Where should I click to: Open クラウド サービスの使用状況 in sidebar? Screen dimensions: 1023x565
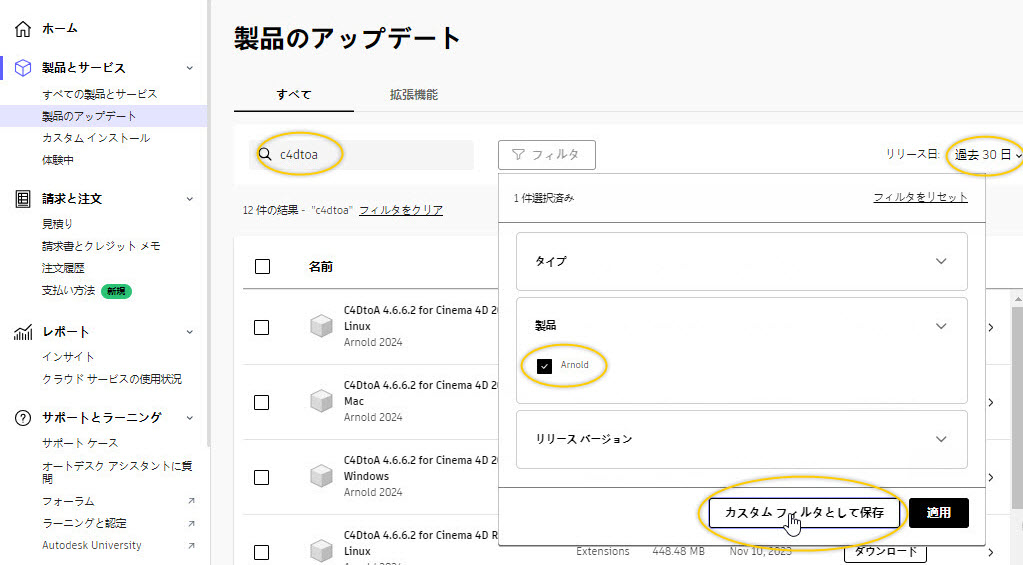tap(112, 379)
